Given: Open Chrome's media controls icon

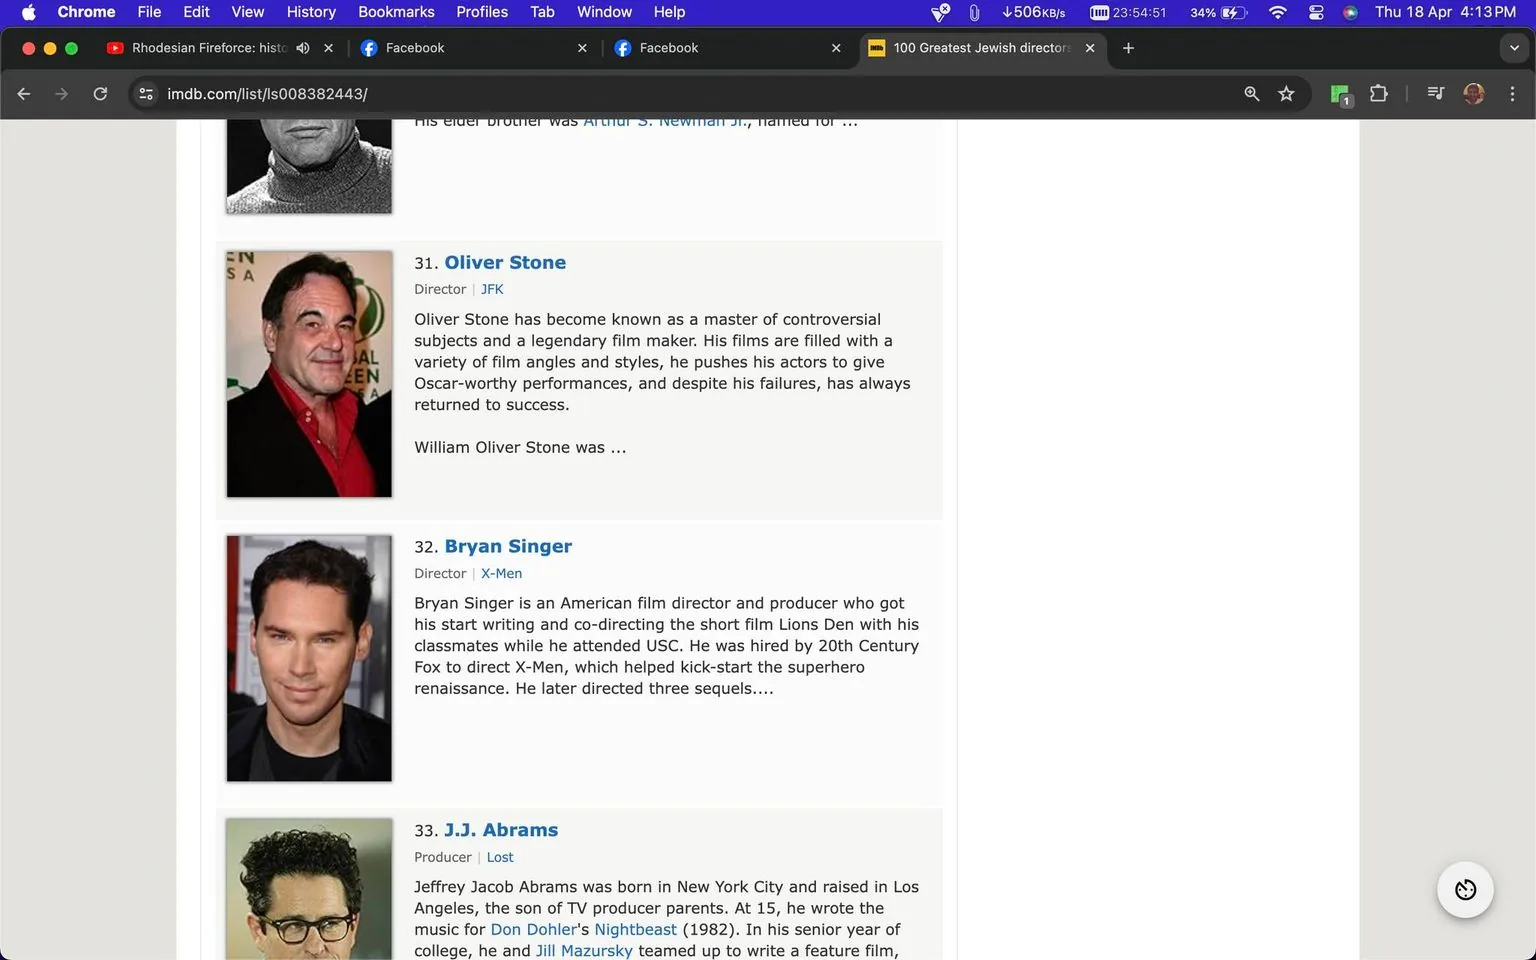Looking at the screenshot, I should tap(1434, 93).
